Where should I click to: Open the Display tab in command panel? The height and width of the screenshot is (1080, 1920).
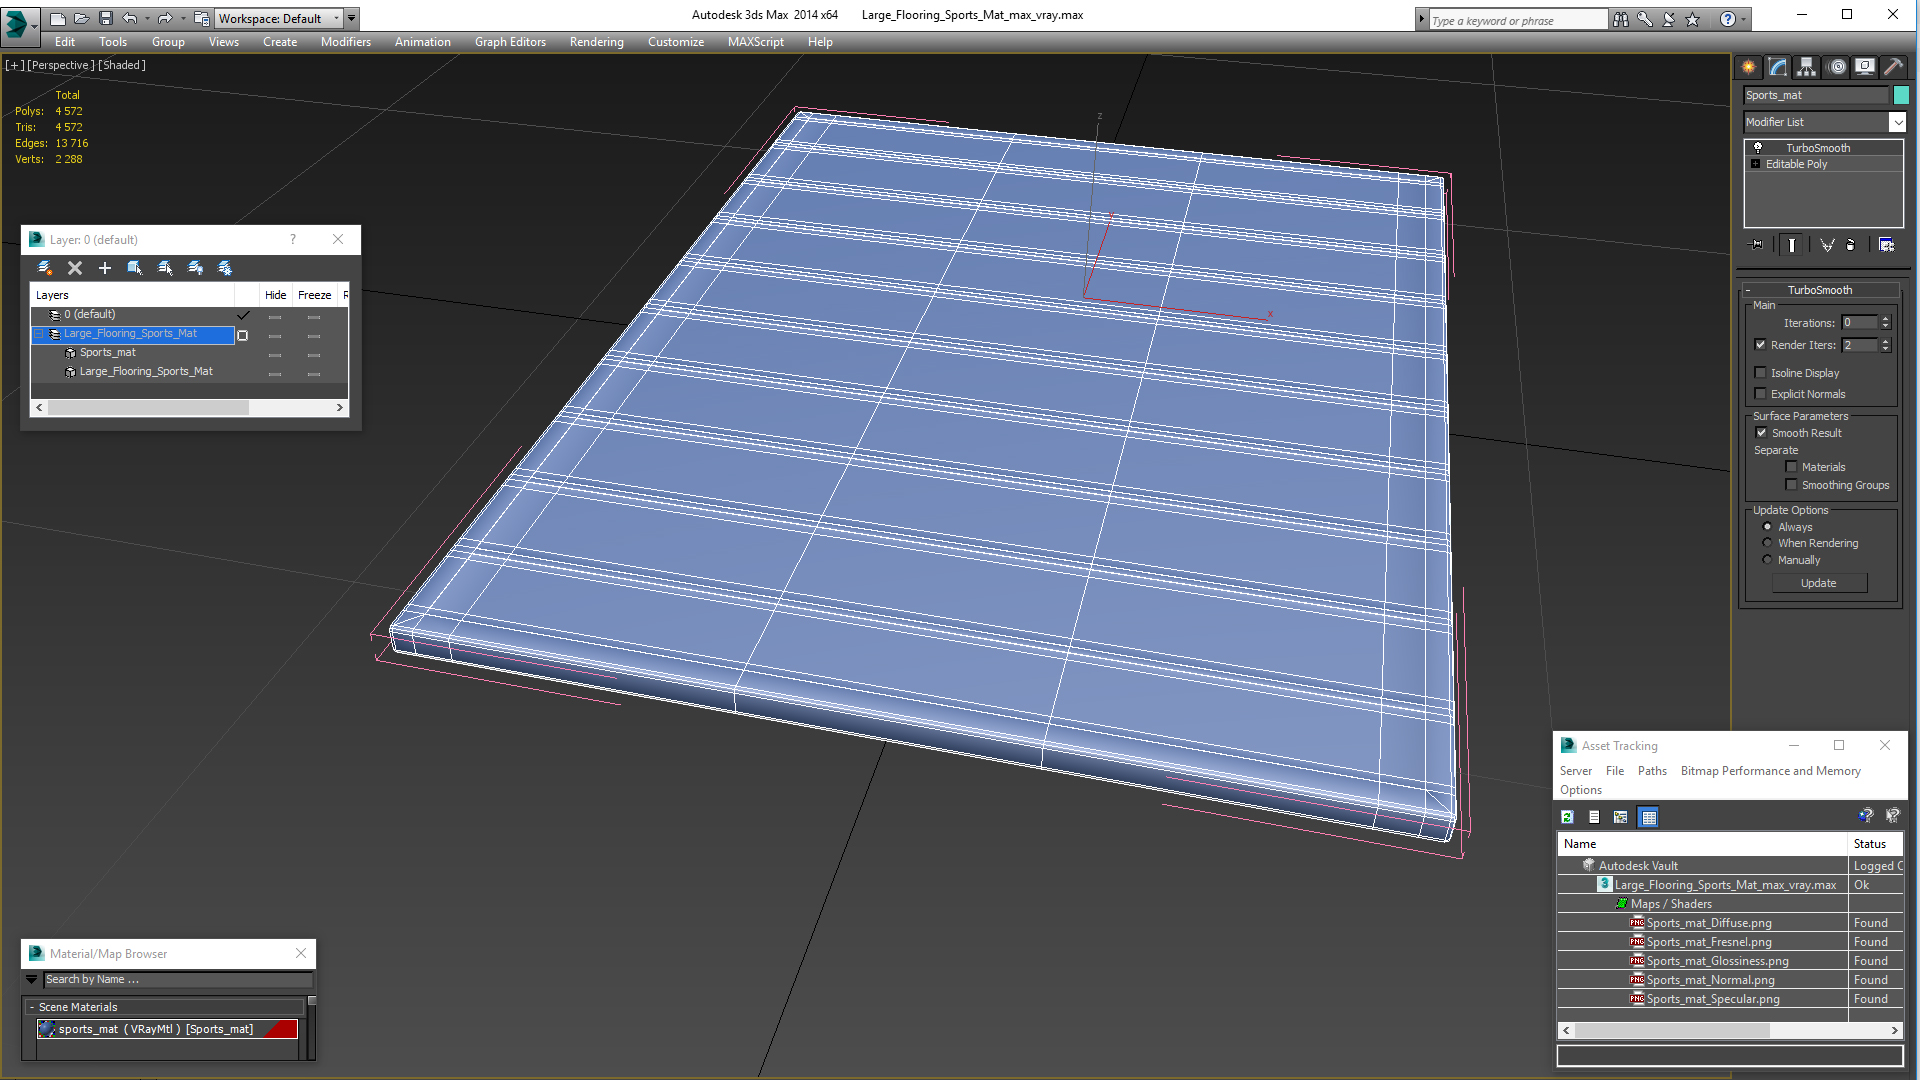click(1865, 67)
